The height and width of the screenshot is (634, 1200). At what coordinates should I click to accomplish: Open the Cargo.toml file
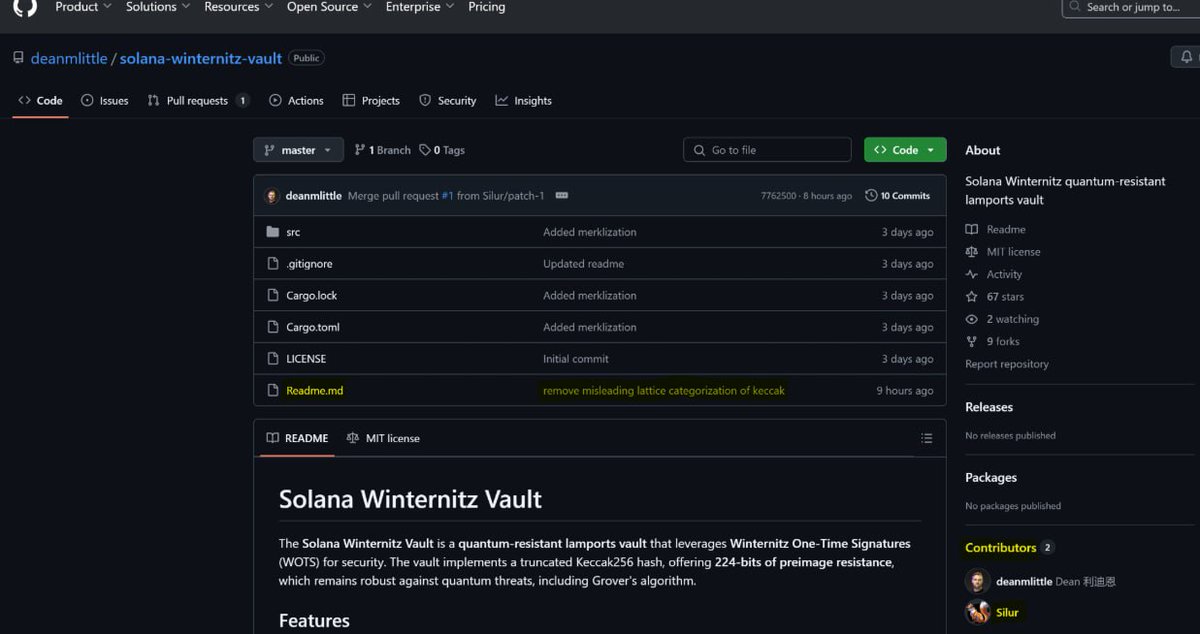(313, 327)
